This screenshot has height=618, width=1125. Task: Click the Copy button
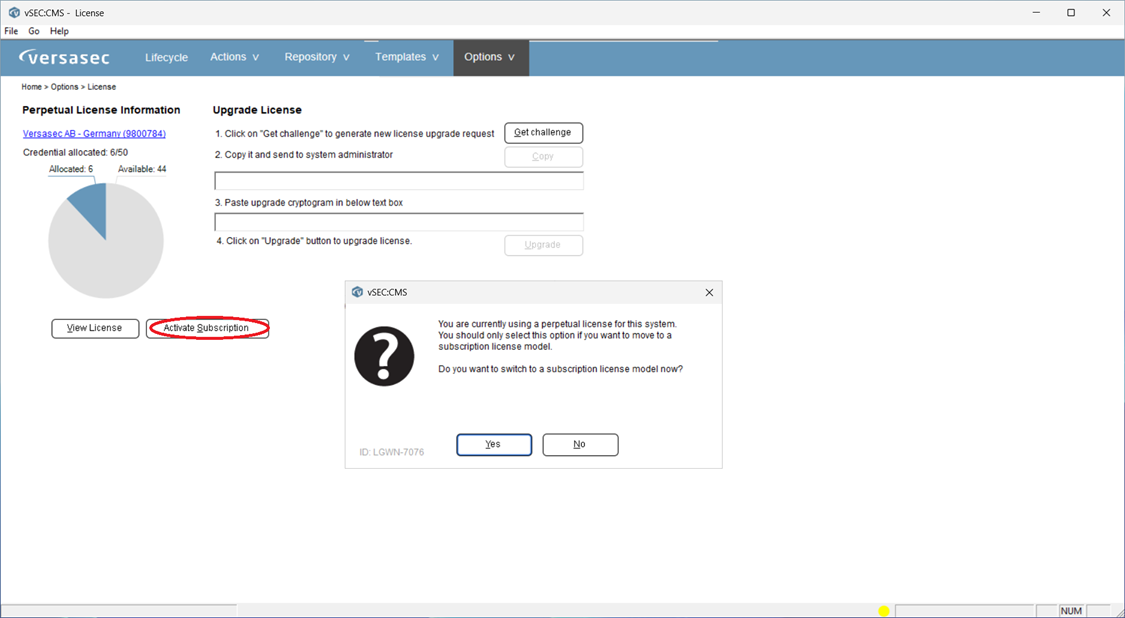544,156
